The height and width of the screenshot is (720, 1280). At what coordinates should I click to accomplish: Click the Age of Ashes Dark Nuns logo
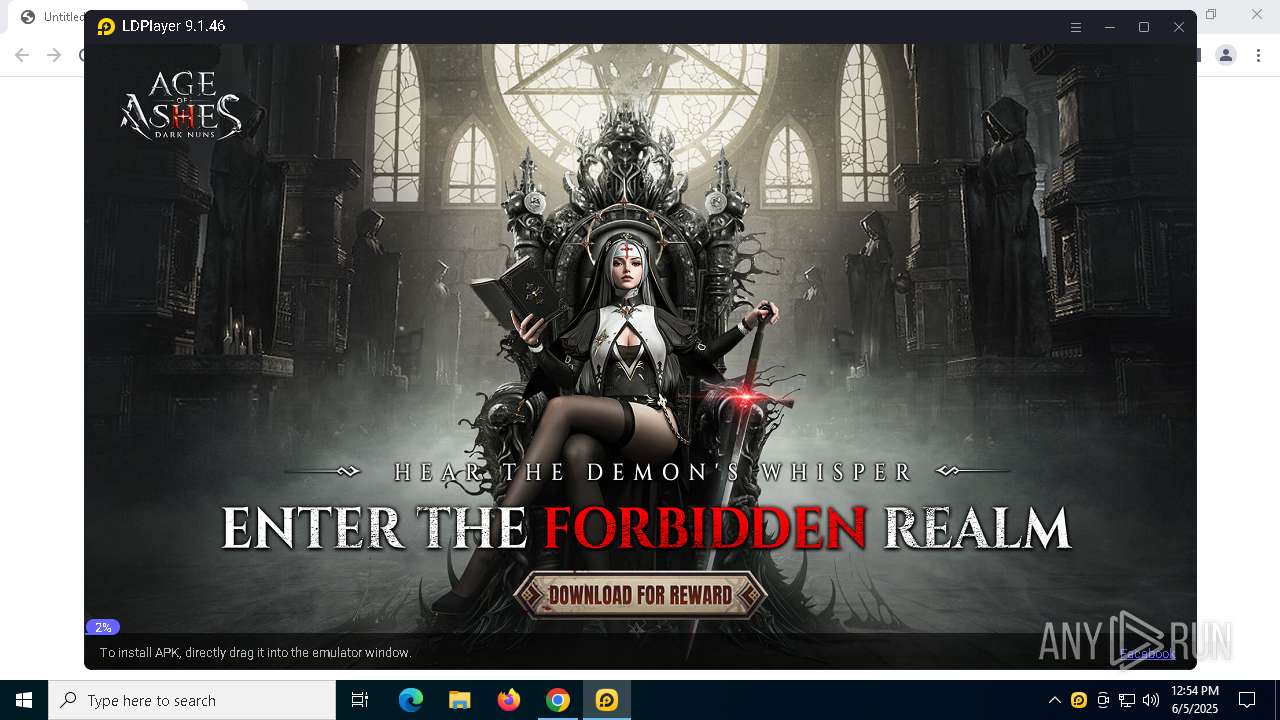coord(181,104)
